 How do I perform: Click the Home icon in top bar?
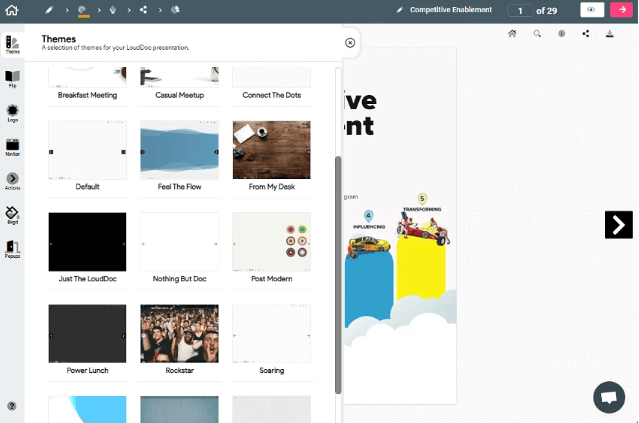point(12,11)
